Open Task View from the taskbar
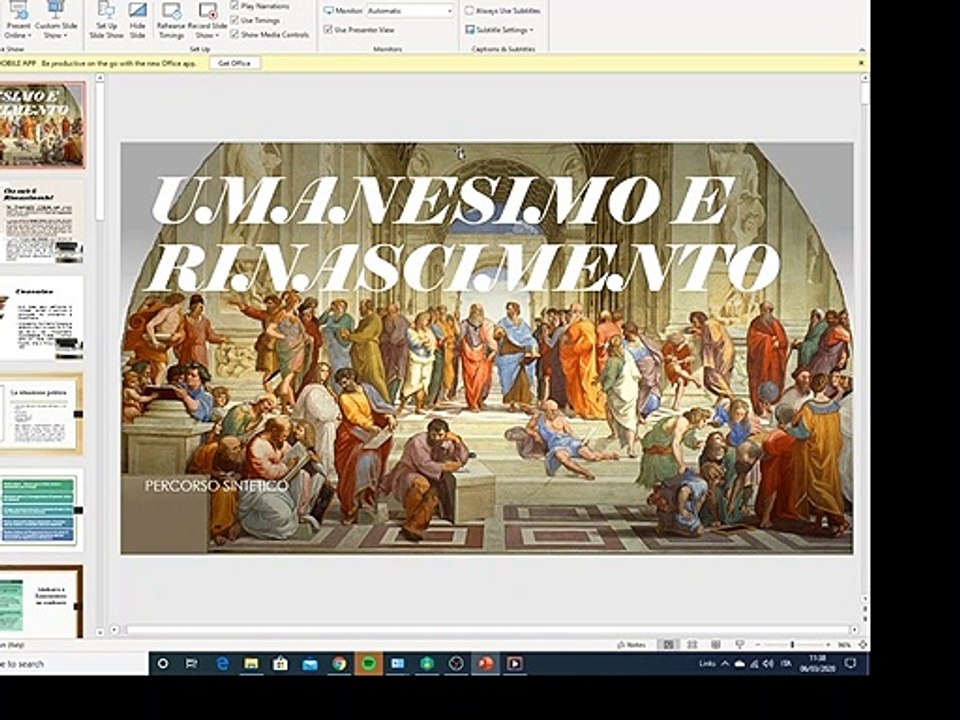 [x=192, y=664]
